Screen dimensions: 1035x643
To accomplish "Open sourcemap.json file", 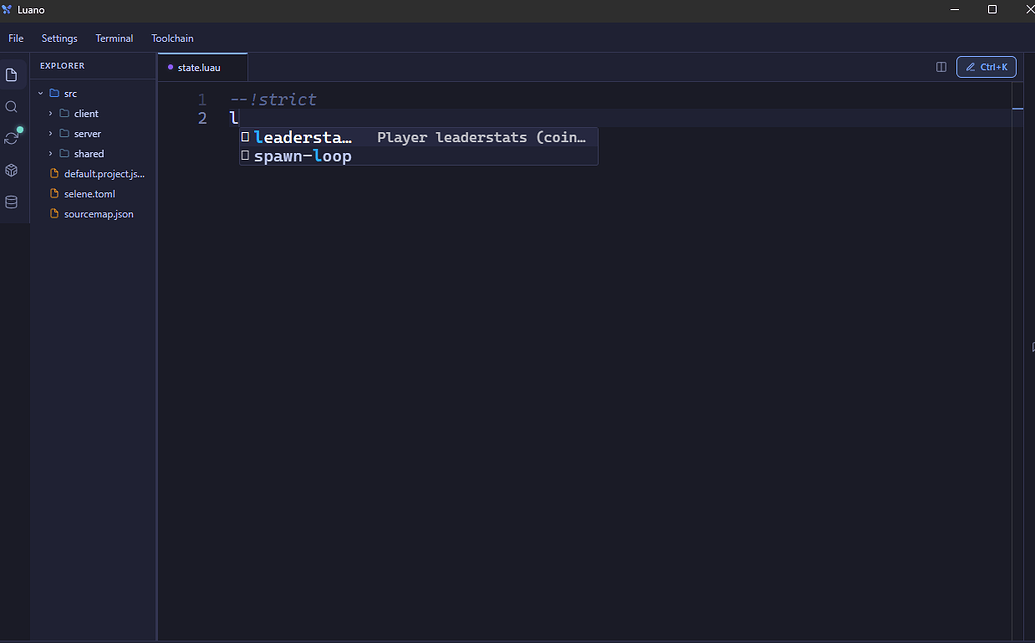I will tap(99, 214).
